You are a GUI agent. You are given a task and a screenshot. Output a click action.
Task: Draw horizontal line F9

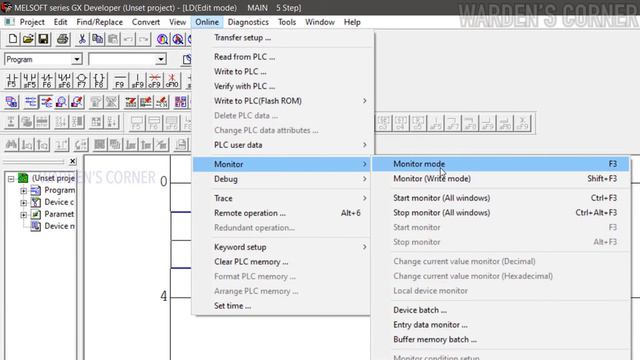120,80
